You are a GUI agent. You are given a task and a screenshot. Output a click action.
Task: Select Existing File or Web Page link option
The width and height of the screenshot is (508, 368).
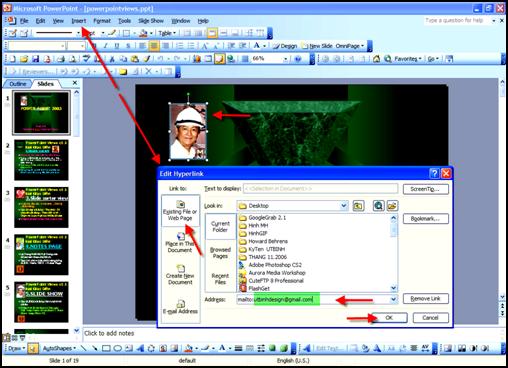pos(180,211)
